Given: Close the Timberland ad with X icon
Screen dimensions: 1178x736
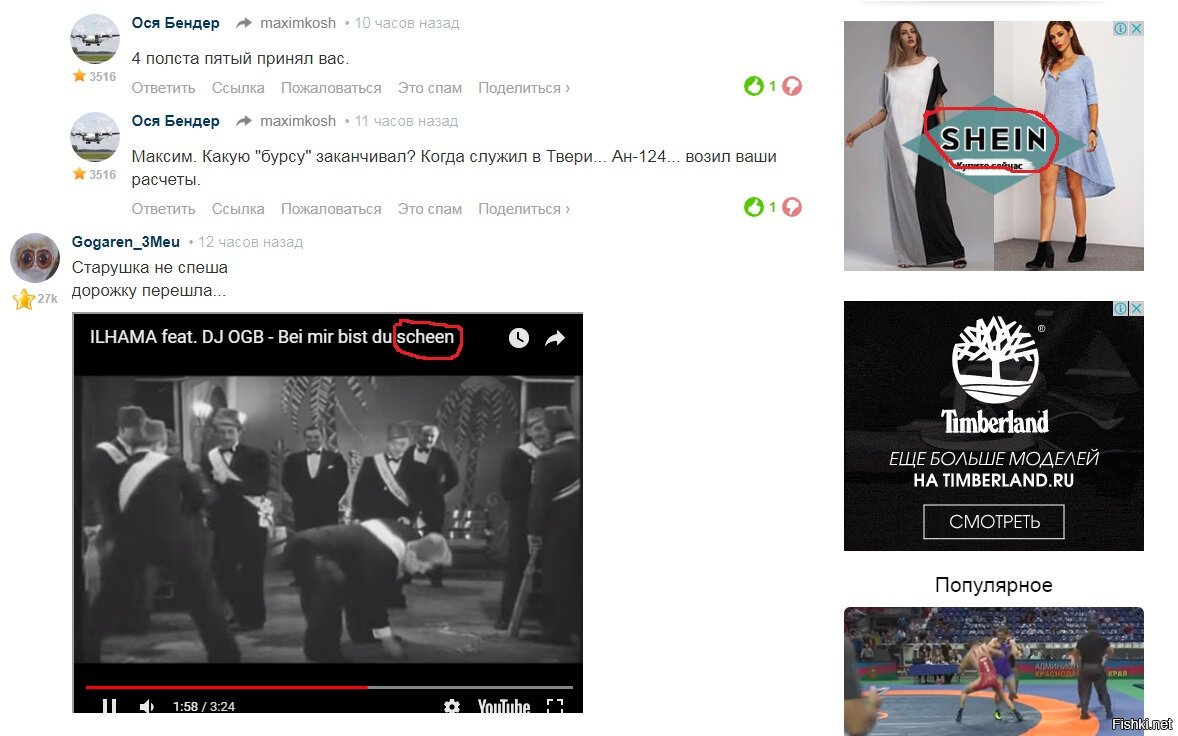Looking at the screenshot, I should (x=1137, y=309).
